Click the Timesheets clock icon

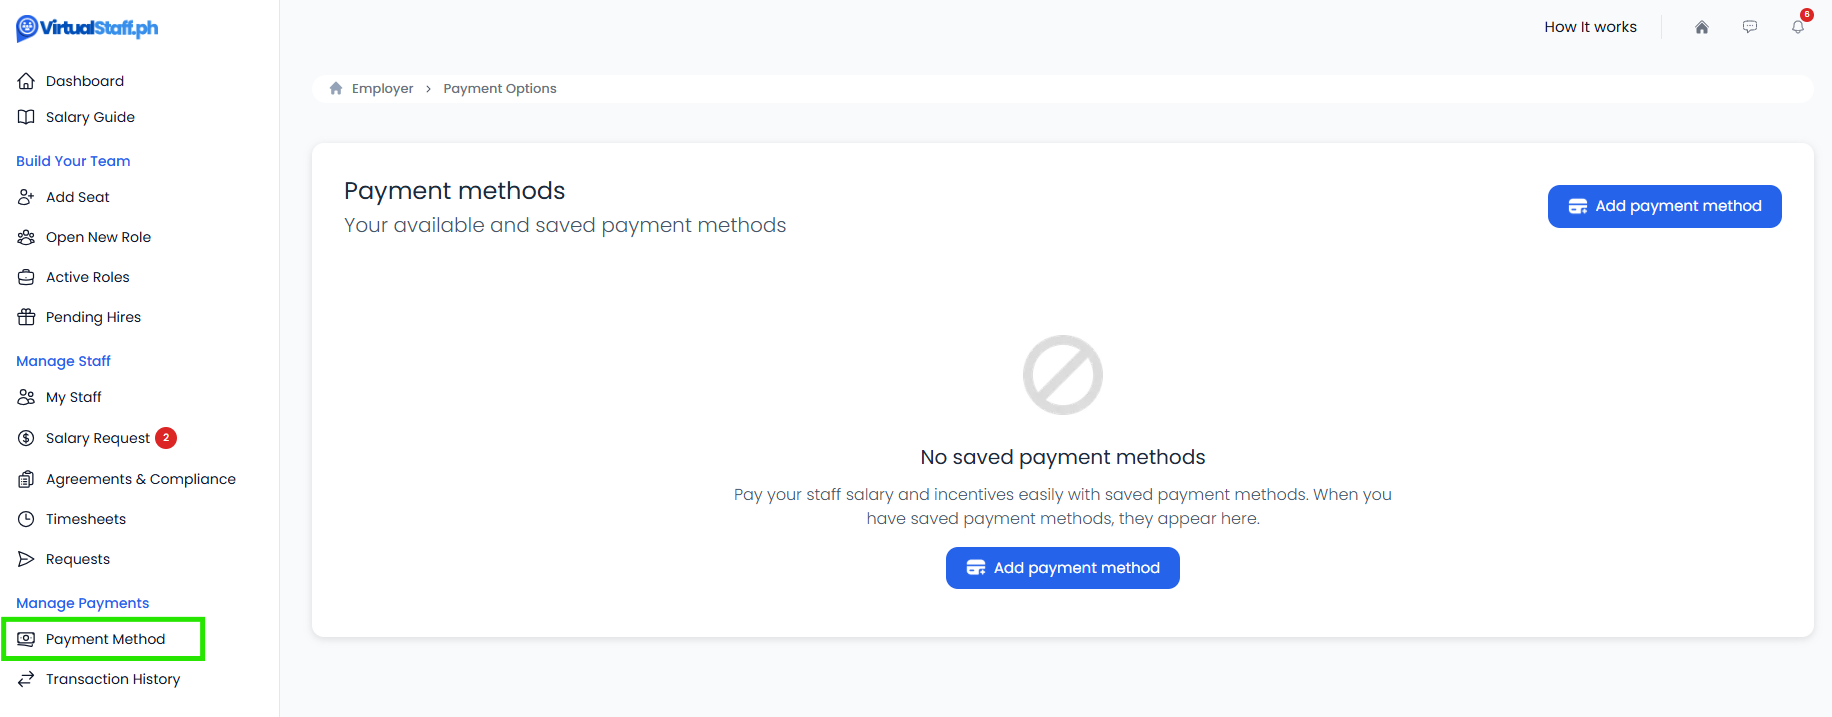(26, 519)
